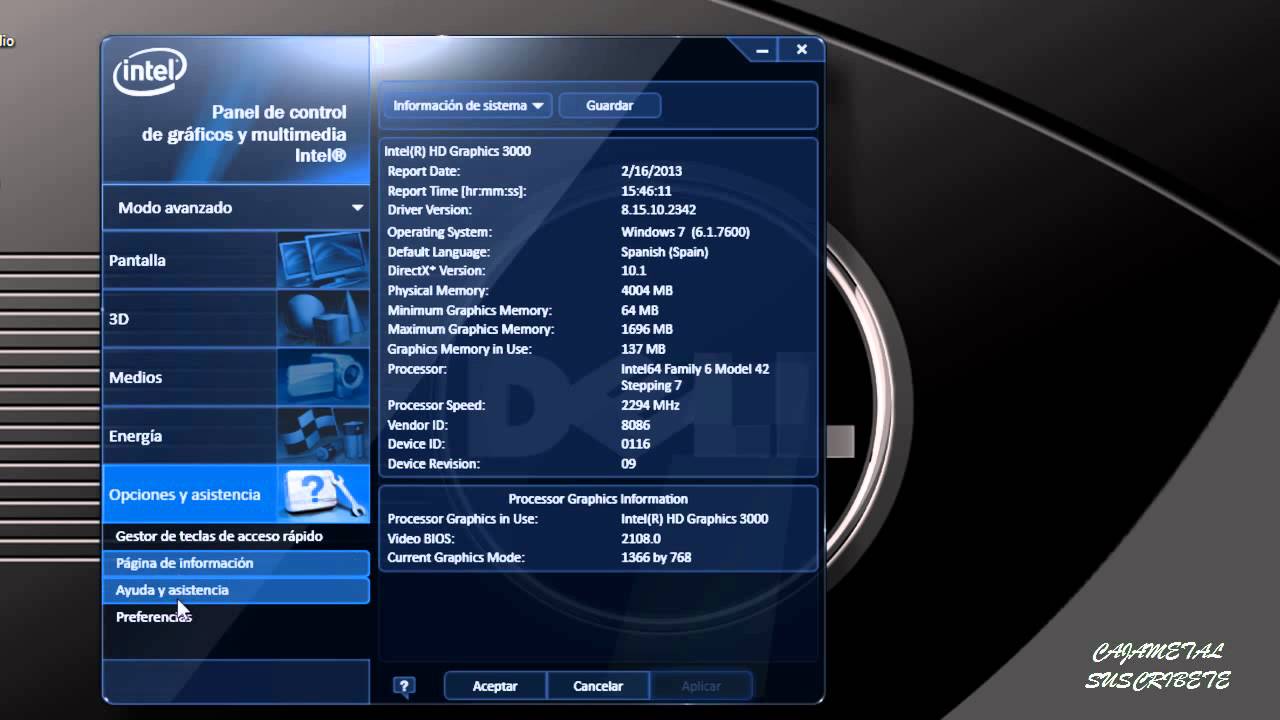Select the Medios menu category
This screenshot has height=720, width=1280.
236,377
